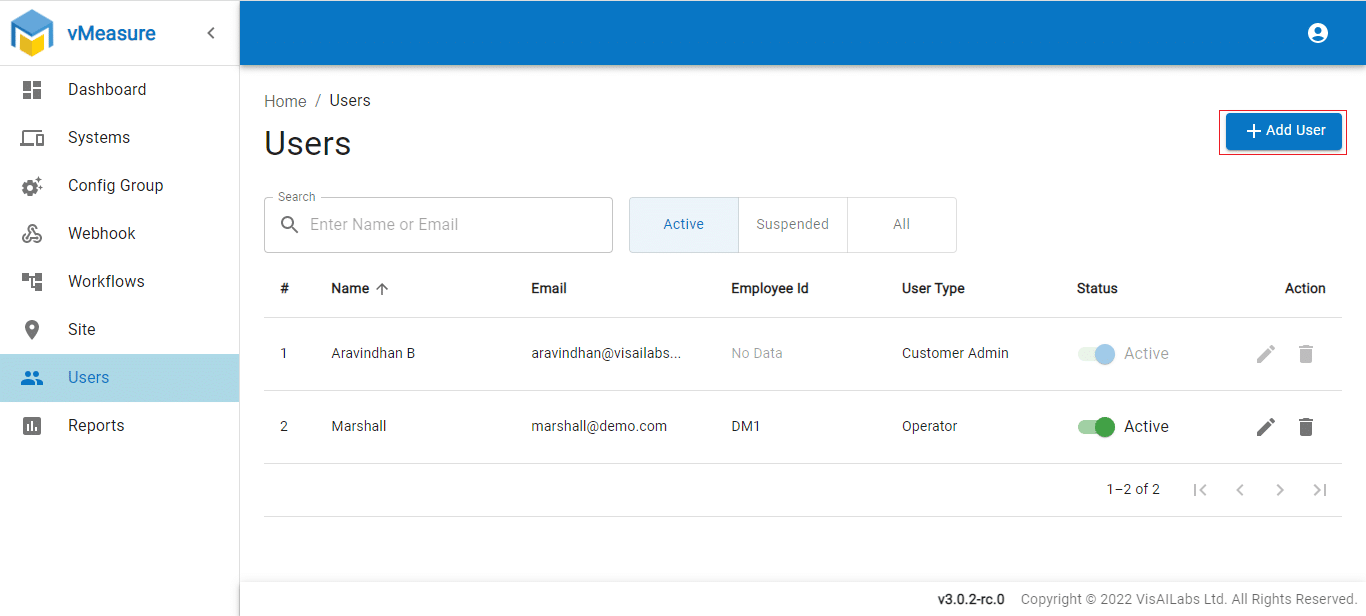View All users tab
The width and height of the screenshot is (1366, 616).
[x=901, y=224]
